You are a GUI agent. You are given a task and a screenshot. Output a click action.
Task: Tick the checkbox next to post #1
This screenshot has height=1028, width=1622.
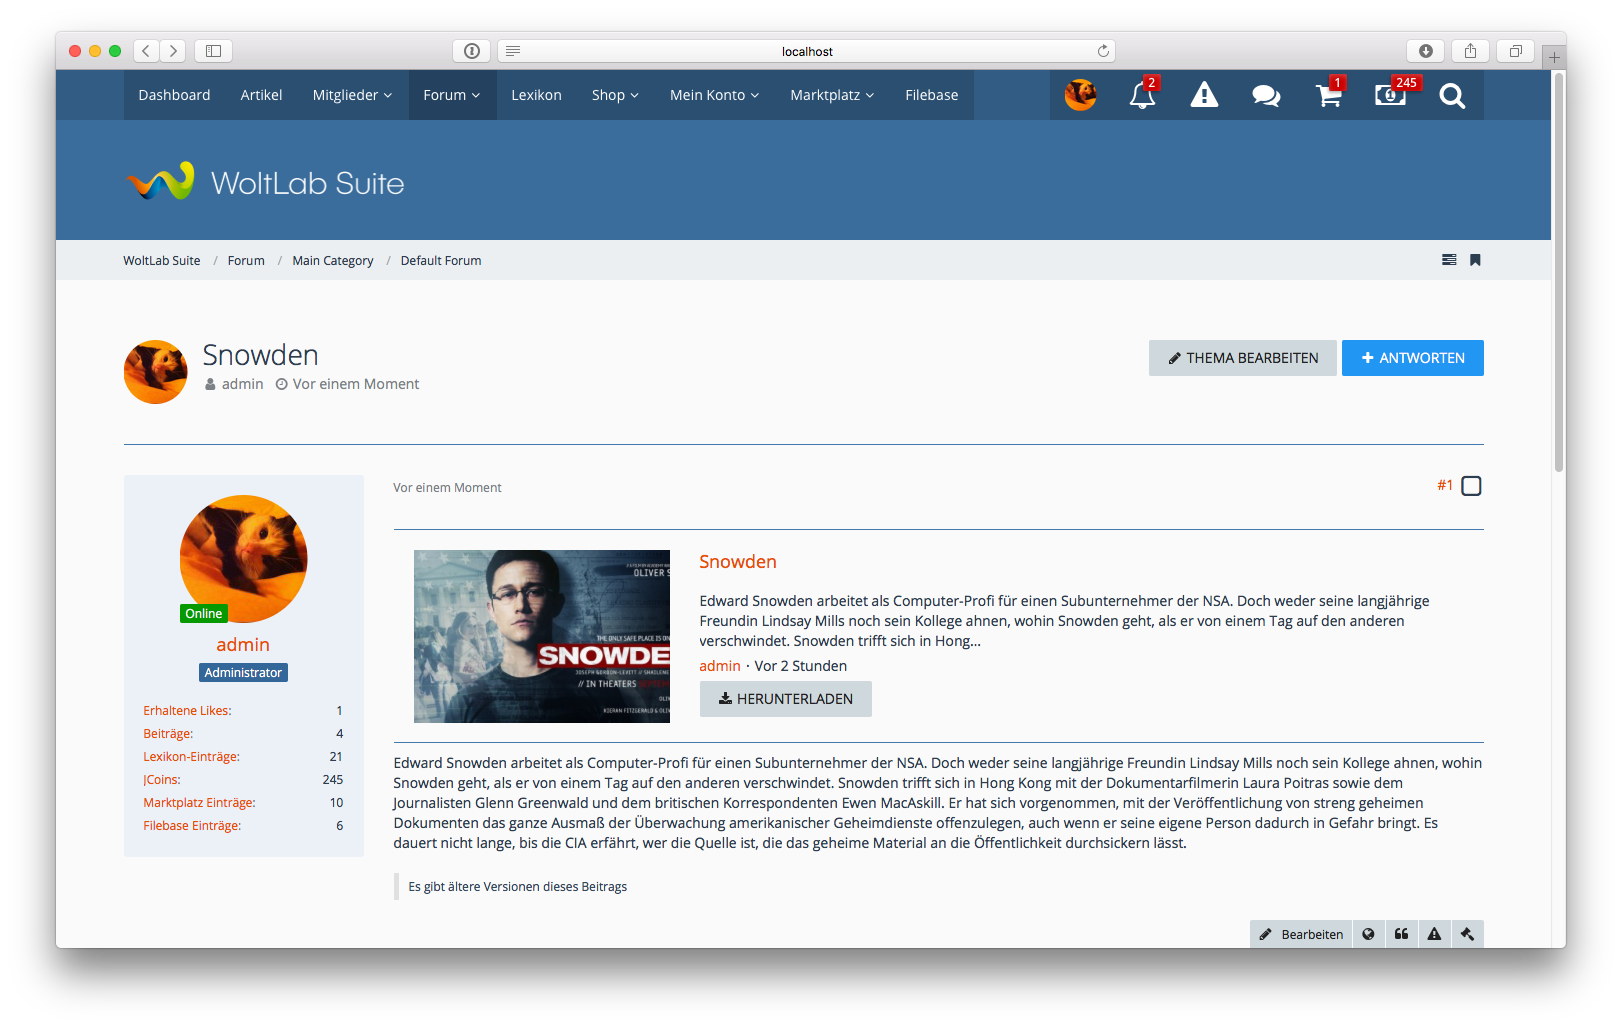1471,486
